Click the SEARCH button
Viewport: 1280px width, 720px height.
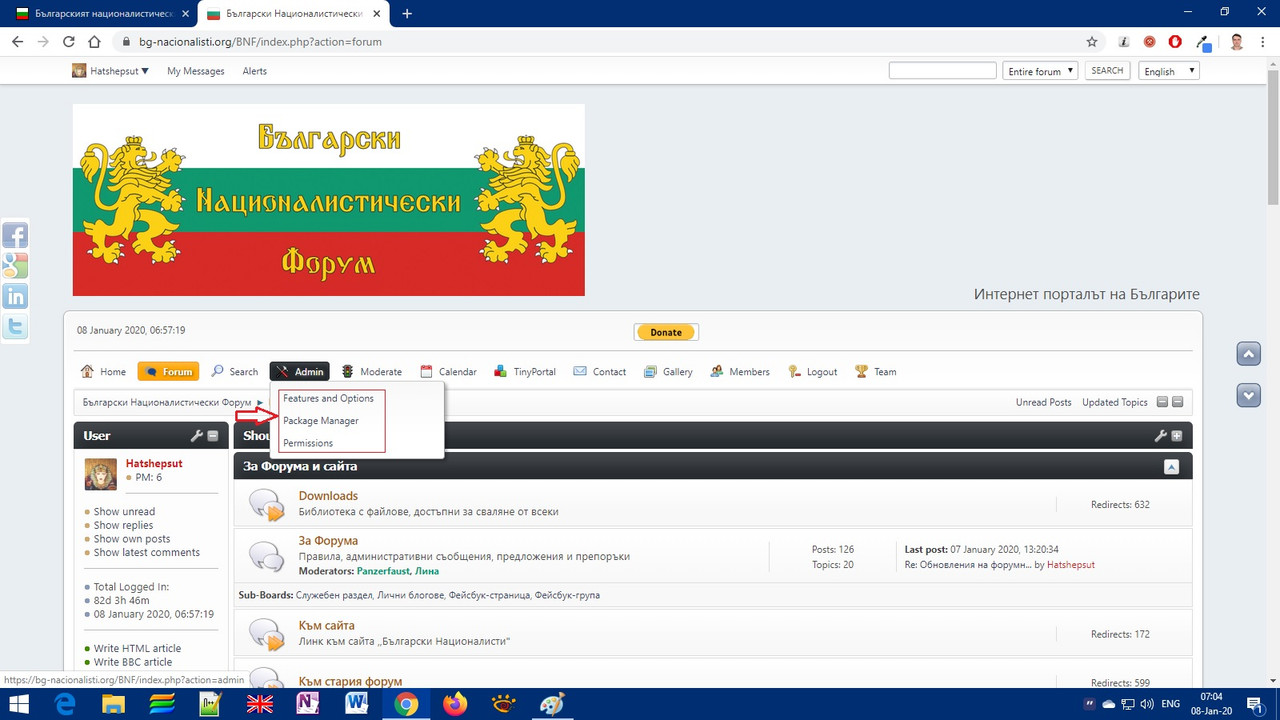point(1107,71)
